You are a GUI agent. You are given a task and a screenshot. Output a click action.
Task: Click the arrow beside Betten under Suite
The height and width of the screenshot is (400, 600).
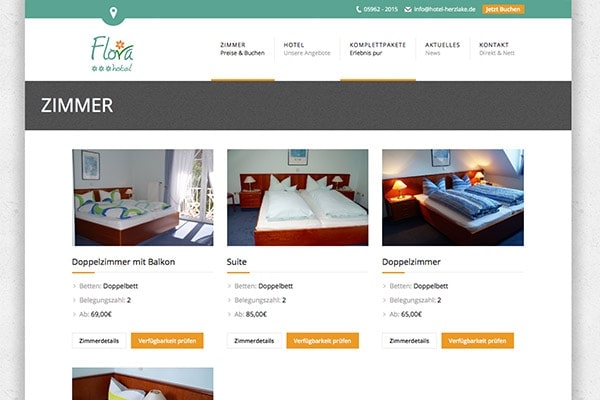229,286
